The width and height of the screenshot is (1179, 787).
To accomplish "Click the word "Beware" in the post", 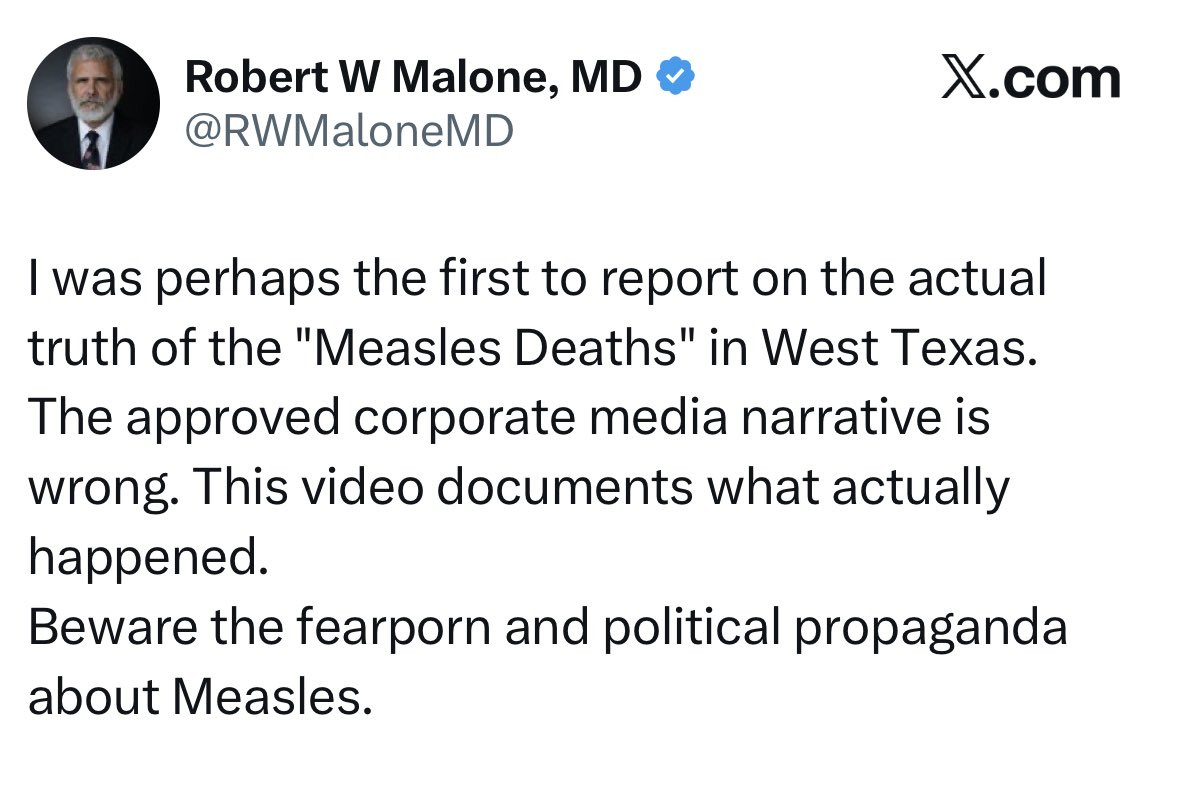I will click(113, 627).
